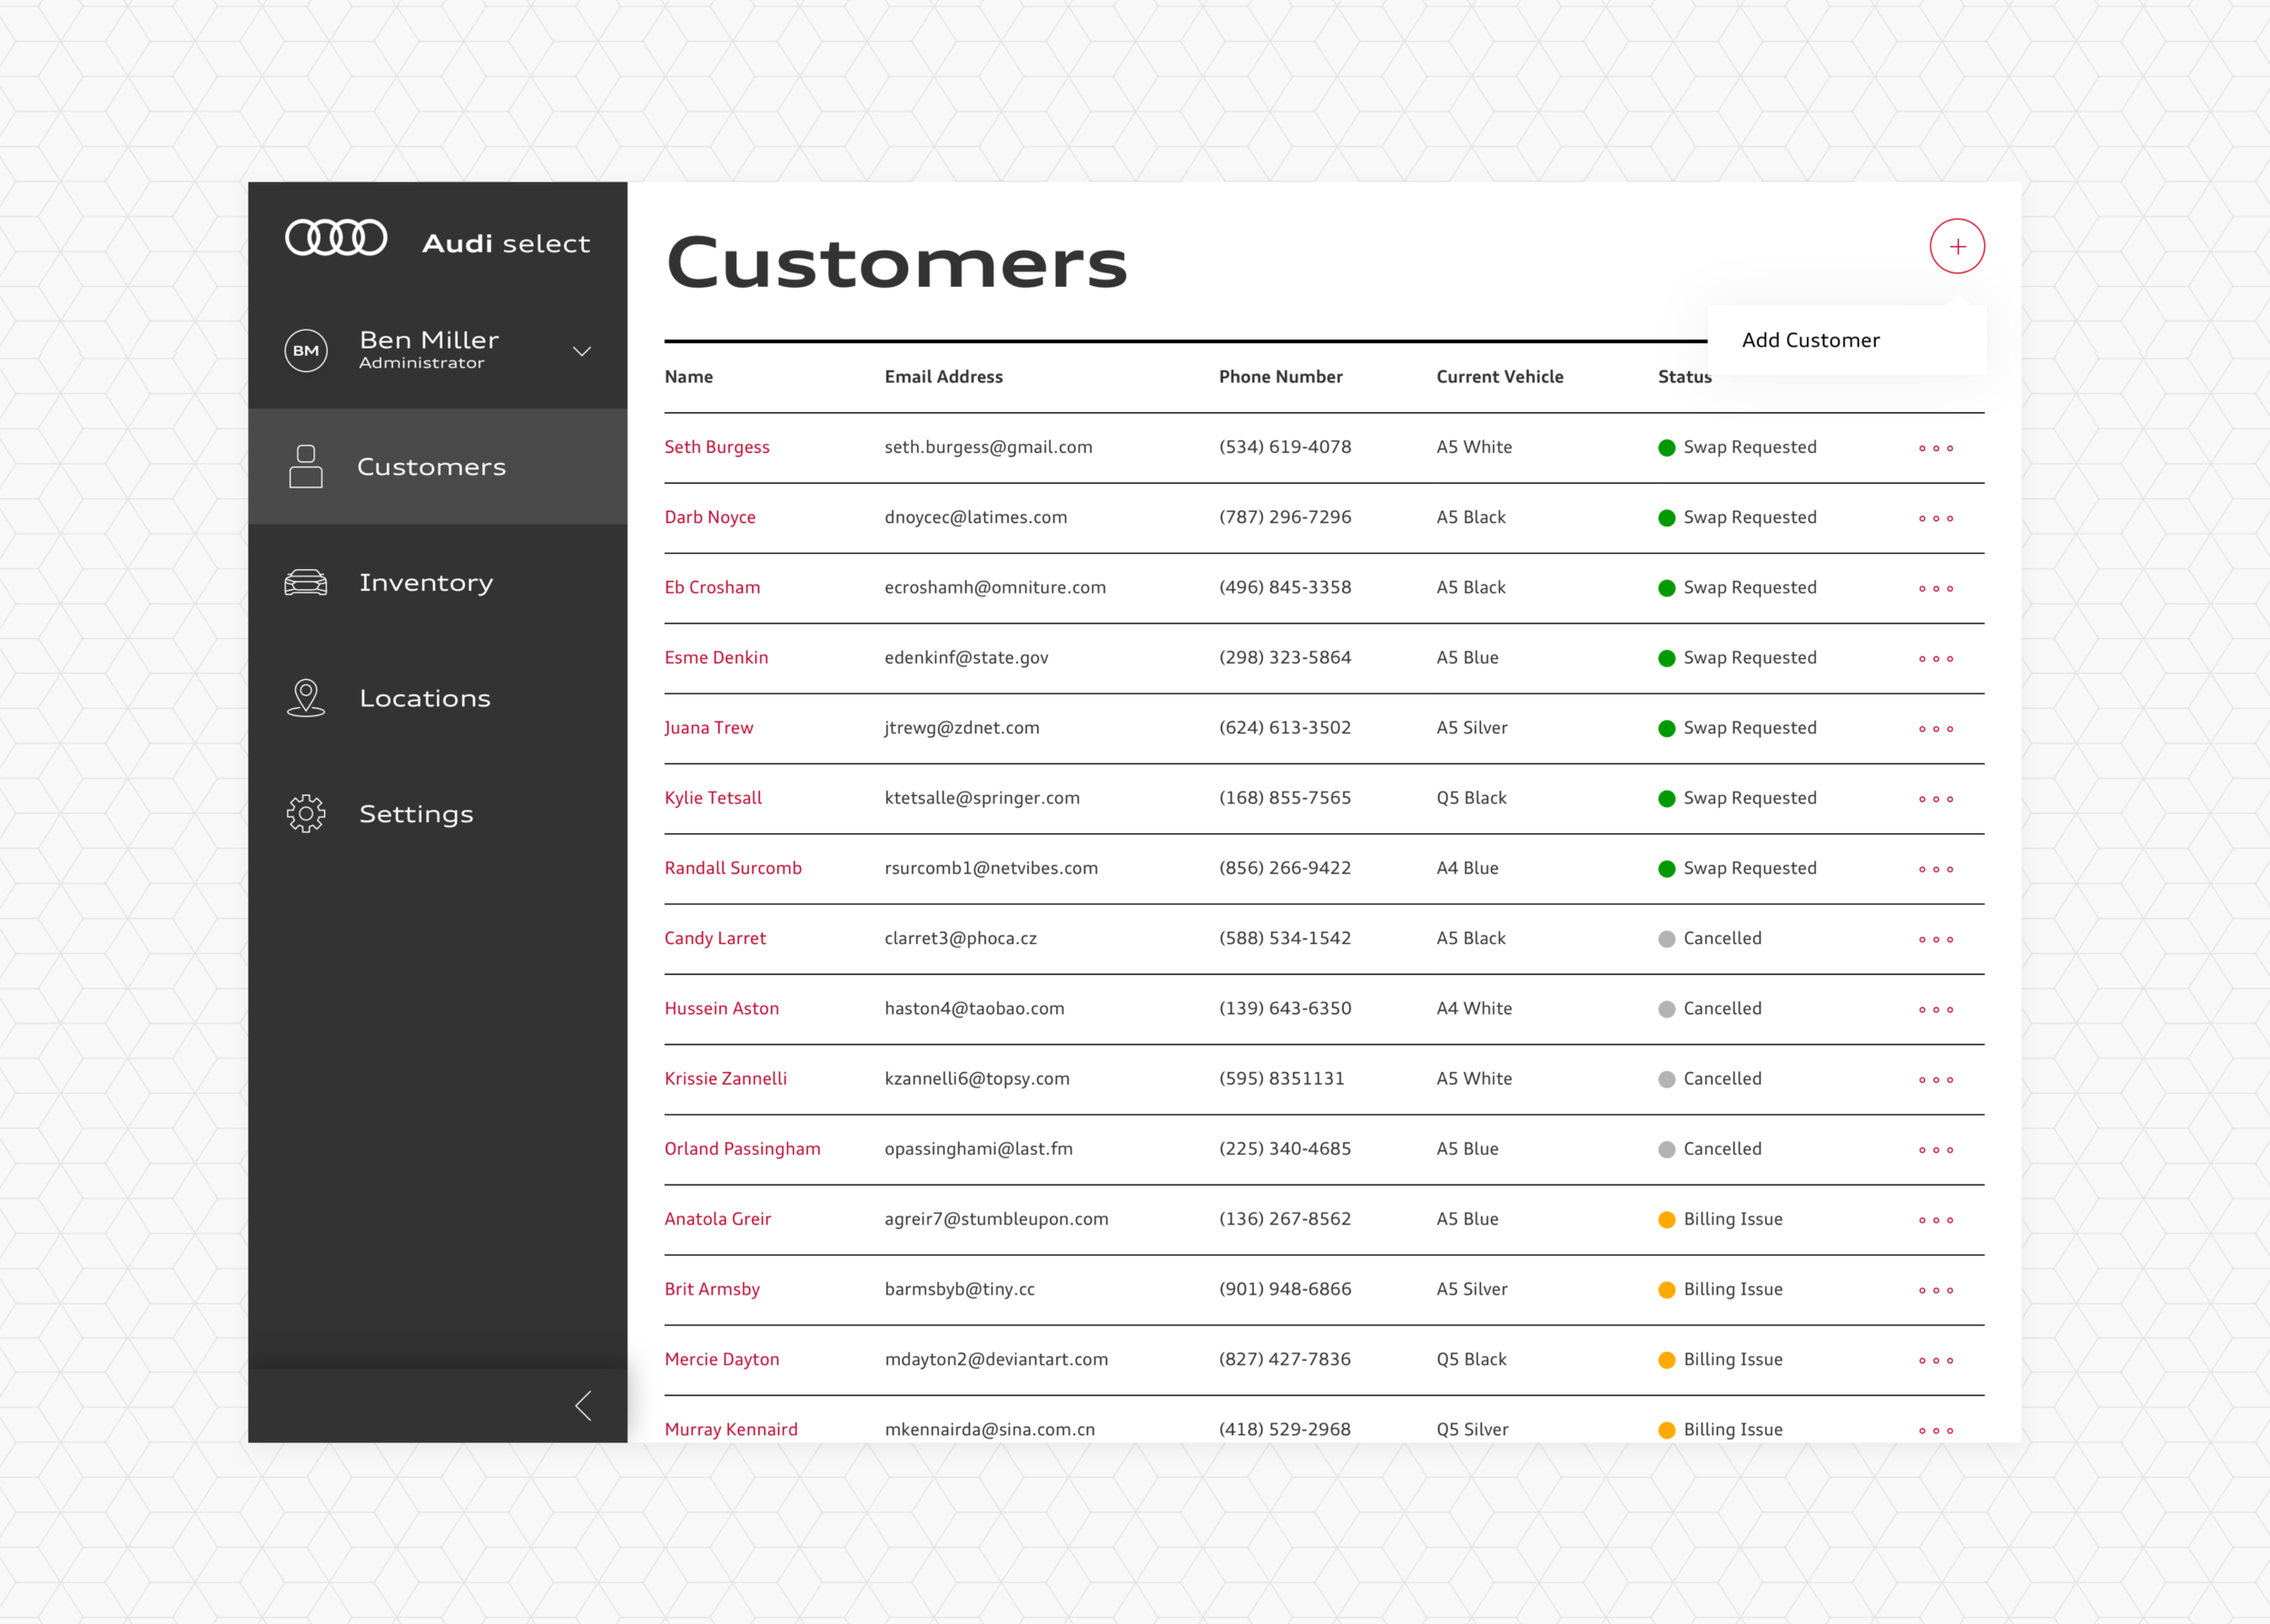The image size is (2270, 1624).
Task: Open more options for Candy Larret
Action: pyautogui.click(x=1936, y=939)
